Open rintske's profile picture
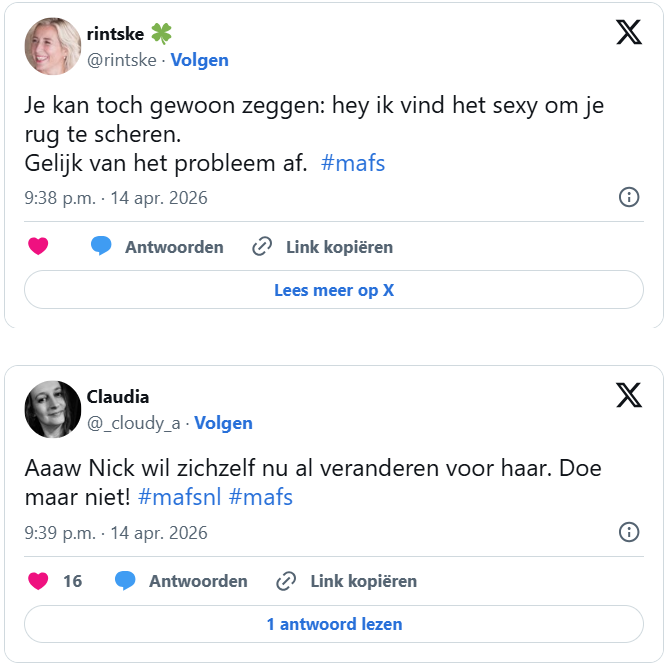 point(52,46)
